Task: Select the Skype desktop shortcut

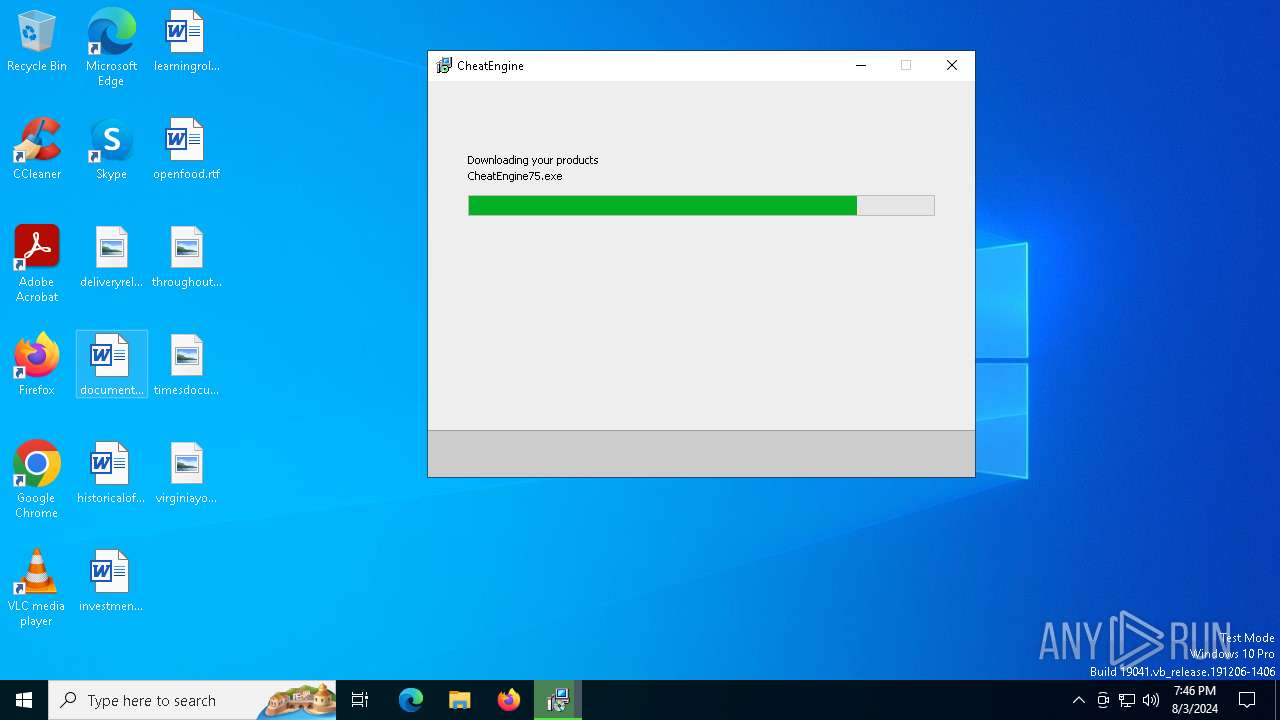Action: point(111,149)
